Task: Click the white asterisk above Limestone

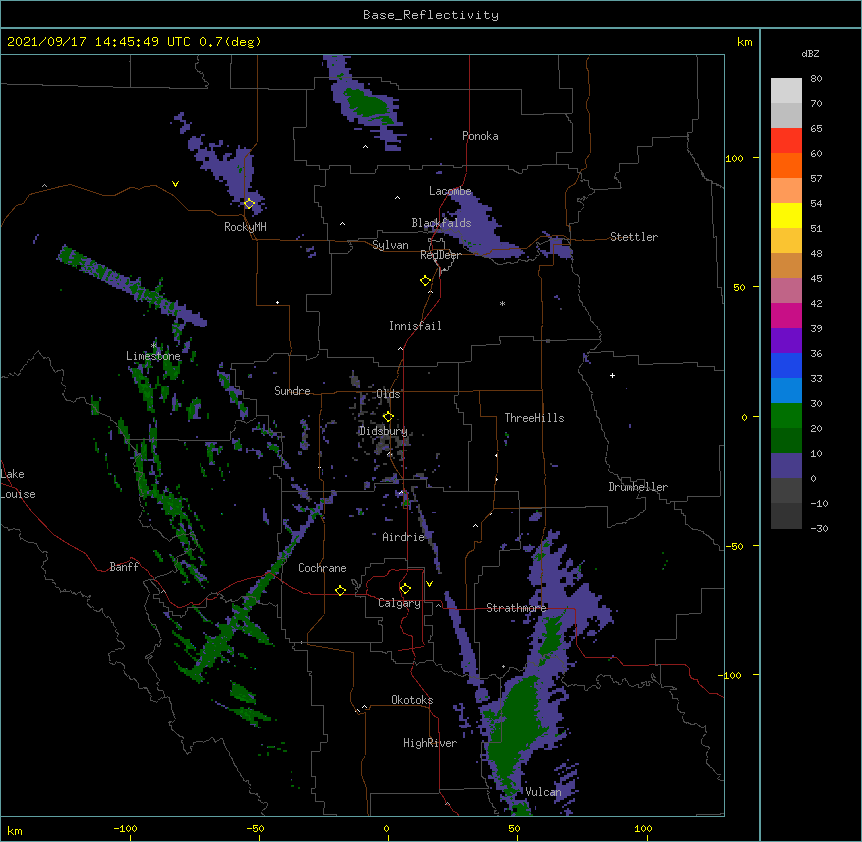Action: pyautogui.click(x=154, y=345)
